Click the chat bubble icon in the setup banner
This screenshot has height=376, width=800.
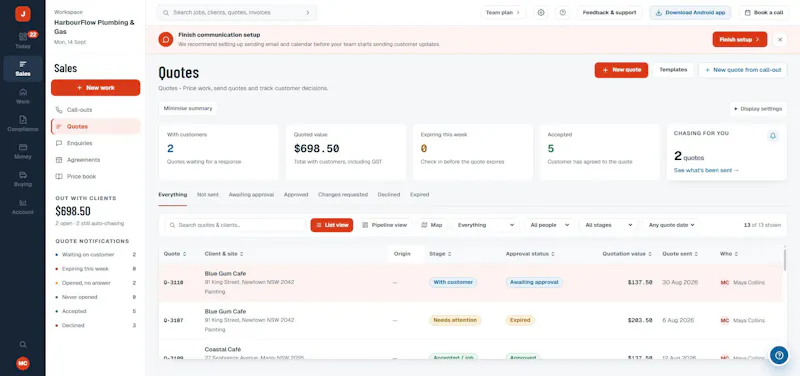[165, 39]
